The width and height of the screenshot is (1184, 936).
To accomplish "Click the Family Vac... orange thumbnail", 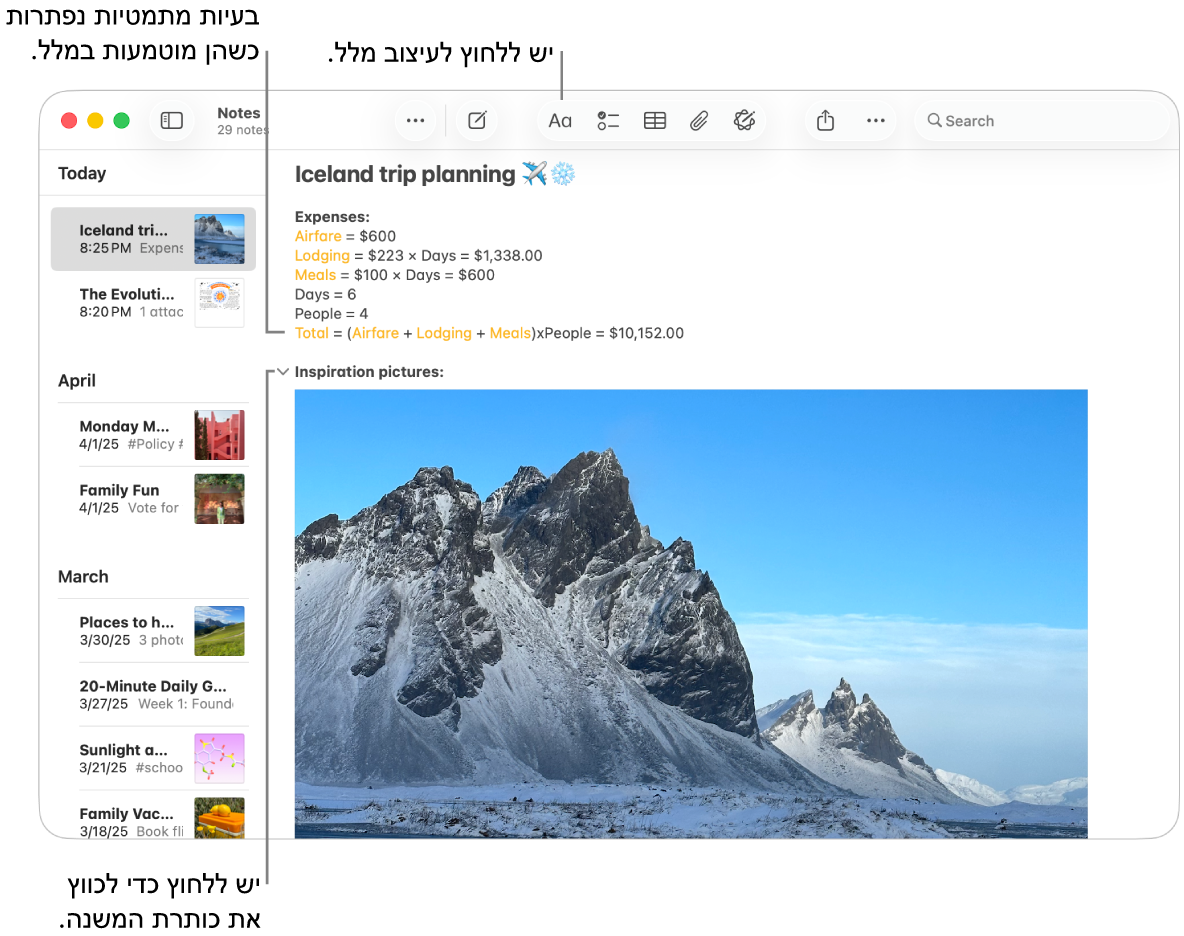I will coord(219,818).
